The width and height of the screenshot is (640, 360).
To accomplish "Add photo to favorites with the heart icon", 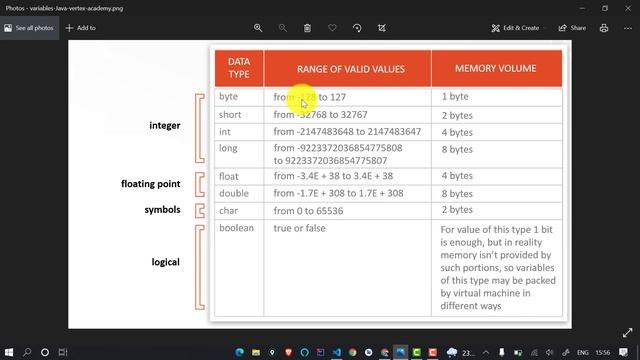I will point(332,28).
